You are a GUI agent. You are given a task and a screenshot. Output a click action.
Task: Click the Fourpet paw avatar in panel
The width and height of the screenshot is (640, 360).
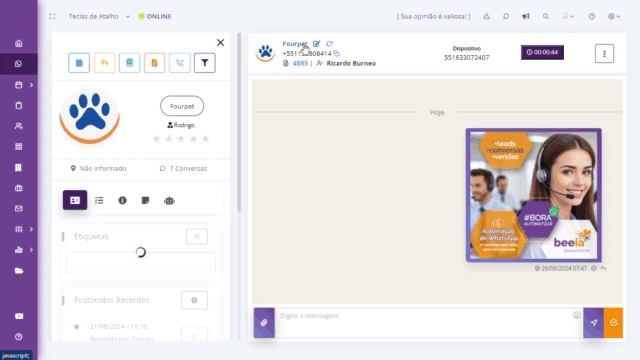pyautogui.click(x=89, y=117)
